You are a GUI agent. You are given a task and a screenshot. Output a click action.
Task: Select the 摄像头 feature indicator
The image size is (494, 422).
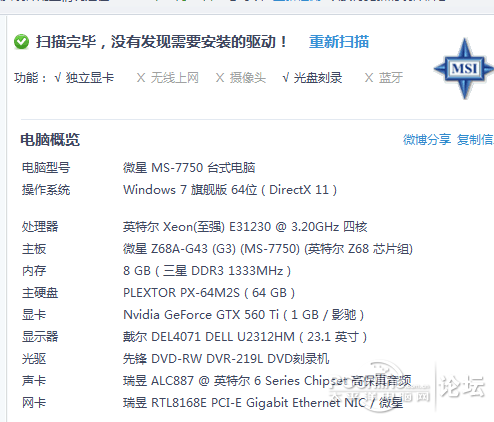point(241,78)
